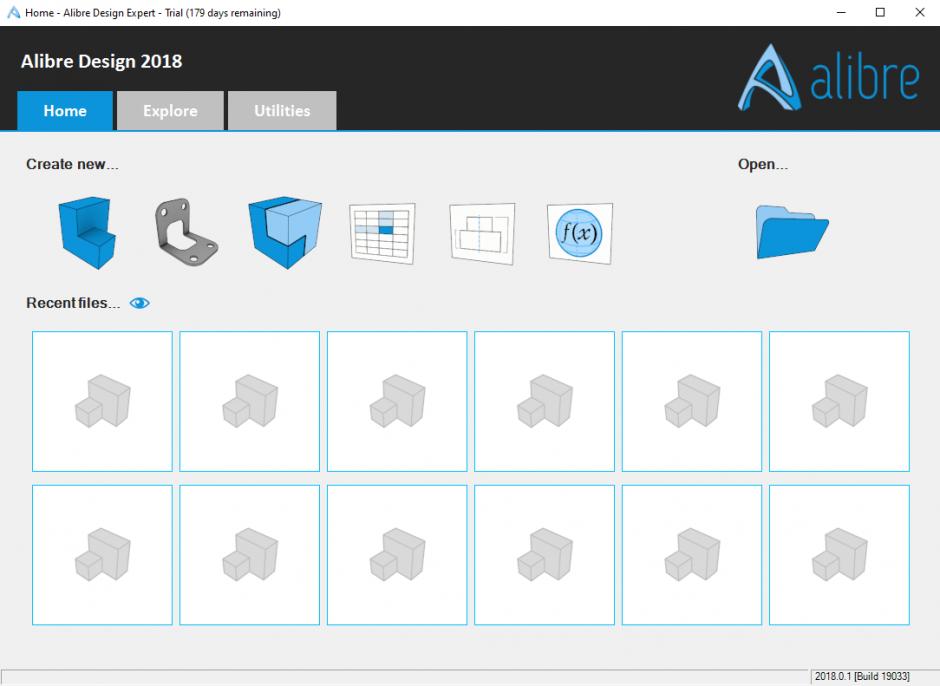940x686 pixels.
Task: Open third recent file thumbnail in bottom row
Action: pos(397,555)
